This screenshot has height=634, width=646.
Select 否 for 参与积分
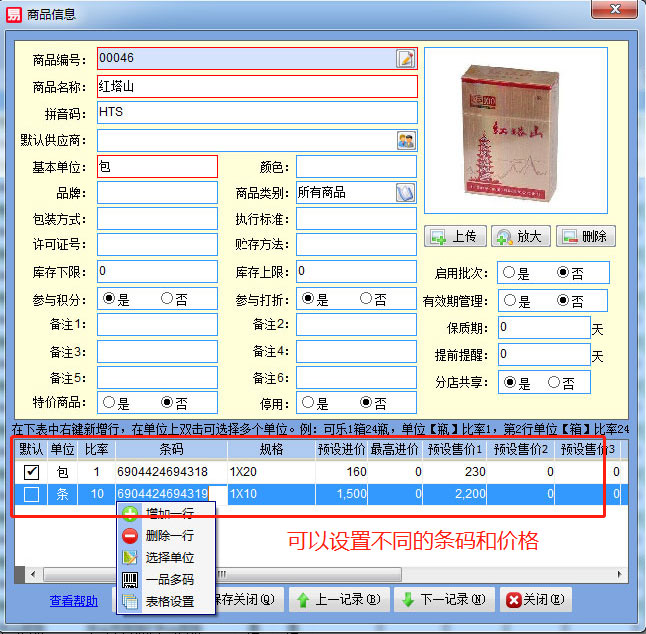coord(166,299)
